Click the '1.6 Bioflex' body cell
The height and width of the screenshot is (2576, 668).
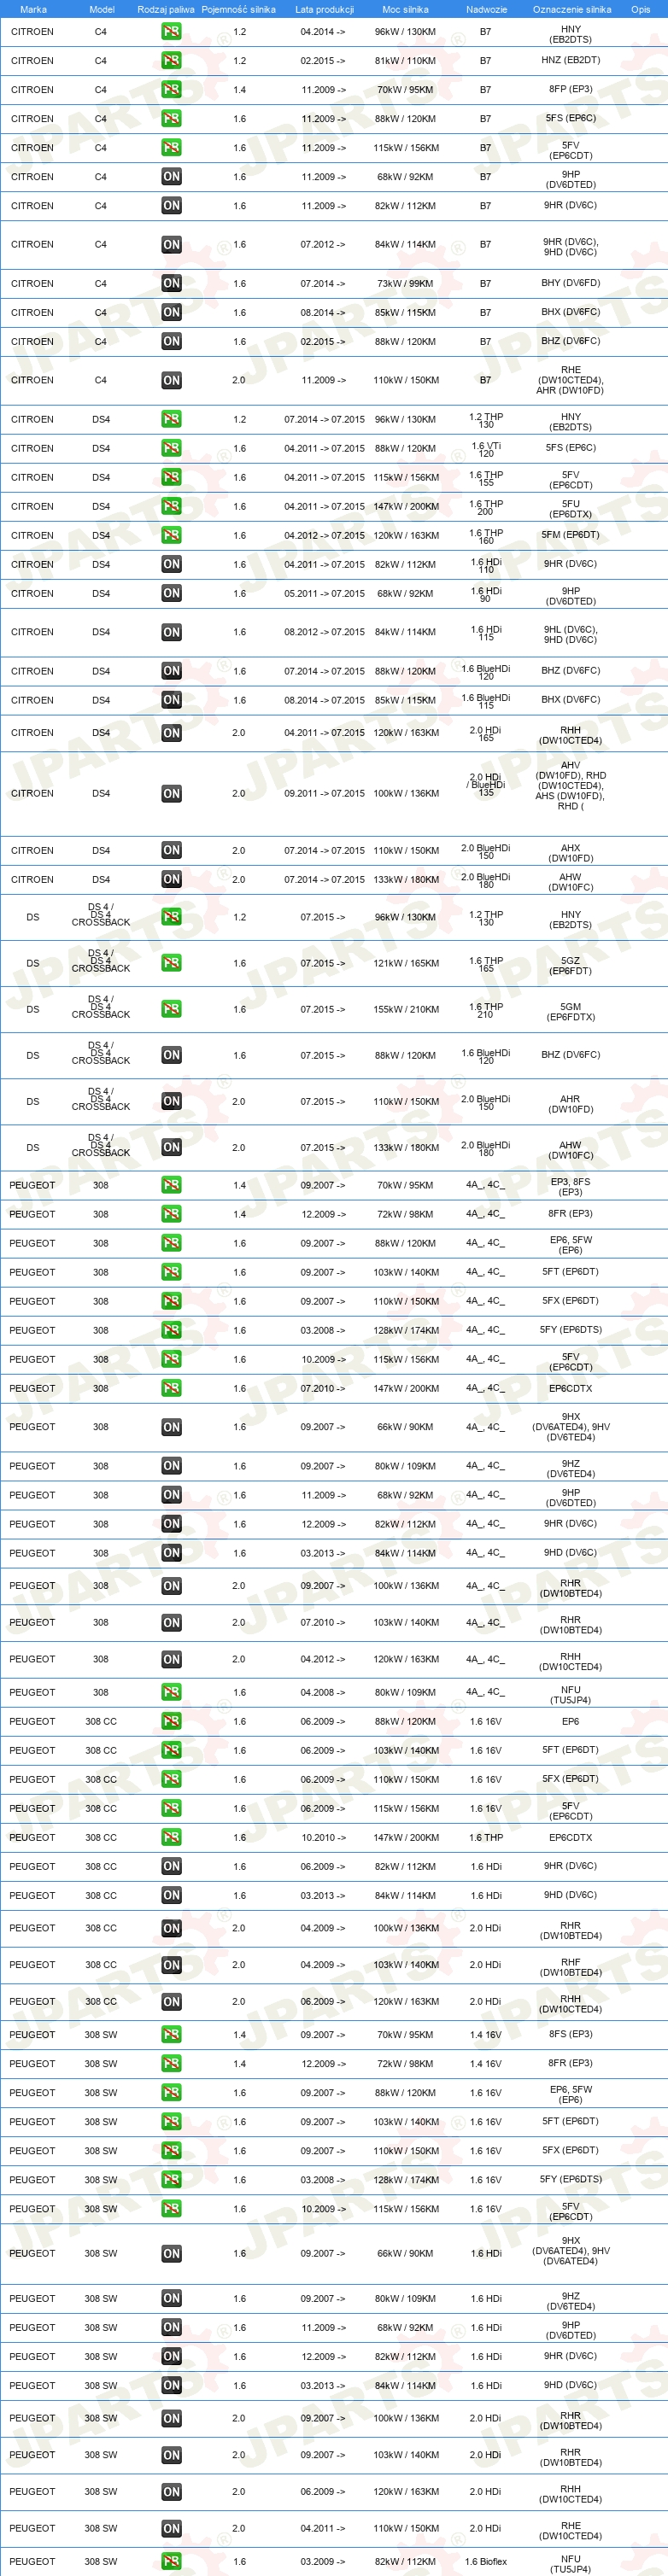point(486,2562)
